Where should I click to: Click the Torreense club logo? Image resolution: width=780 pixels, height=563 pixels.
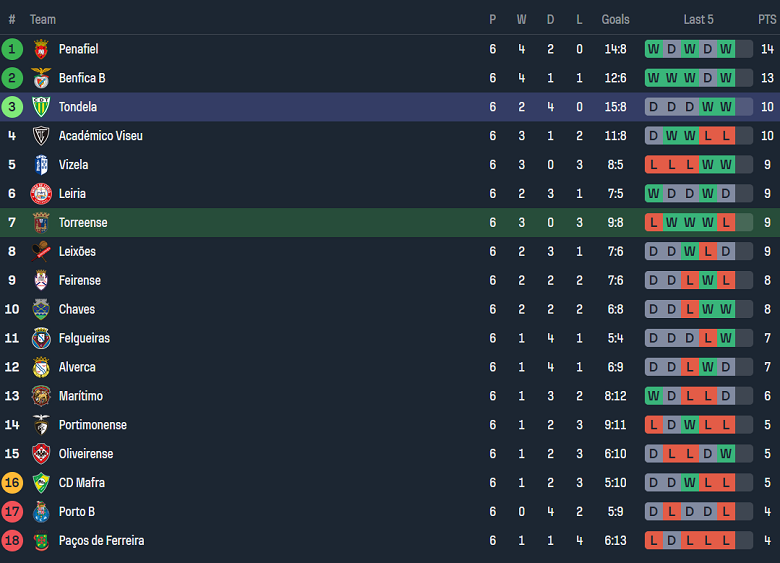pyautogui.click(x=41, y=223)
